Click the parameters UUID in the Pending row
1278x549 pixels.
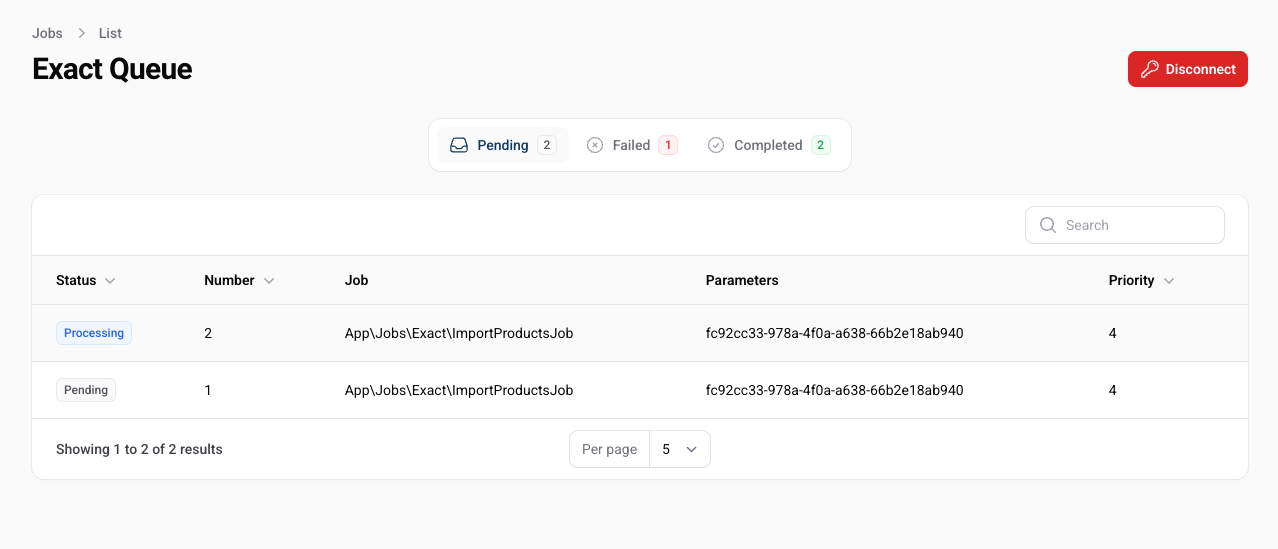(834, 390)
